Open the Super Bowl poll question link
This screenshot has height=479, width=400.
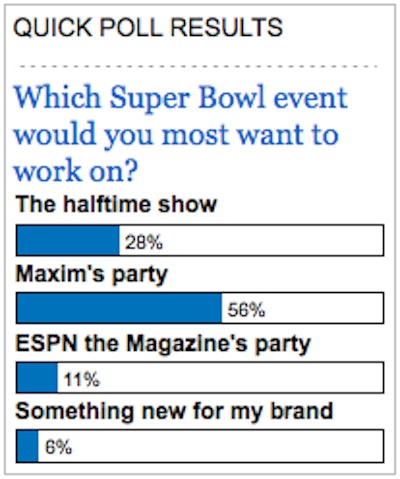pyautogui.click(x=180, y=134)
